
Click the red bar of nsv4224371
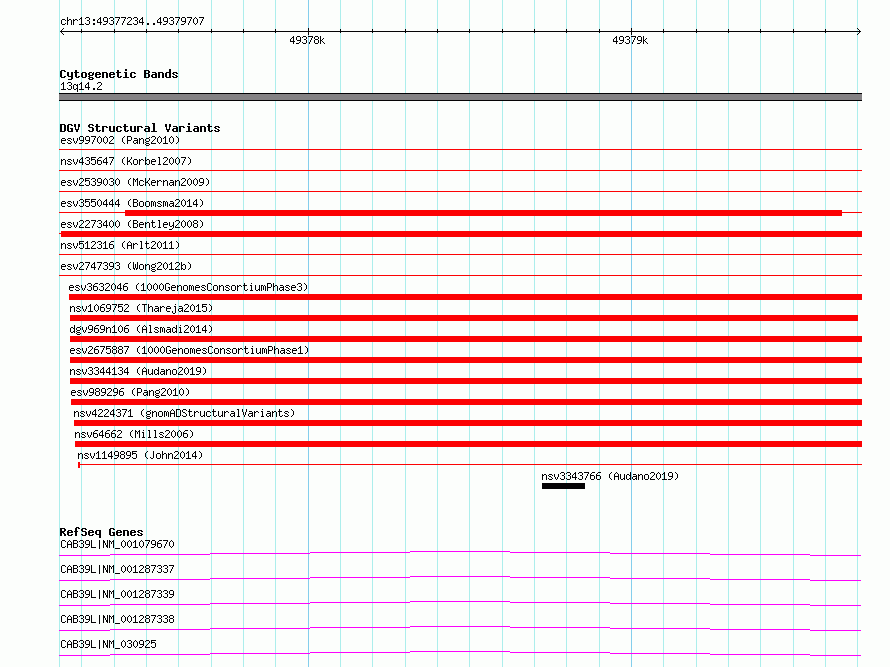pyautogui.click(x=468, y=423)
